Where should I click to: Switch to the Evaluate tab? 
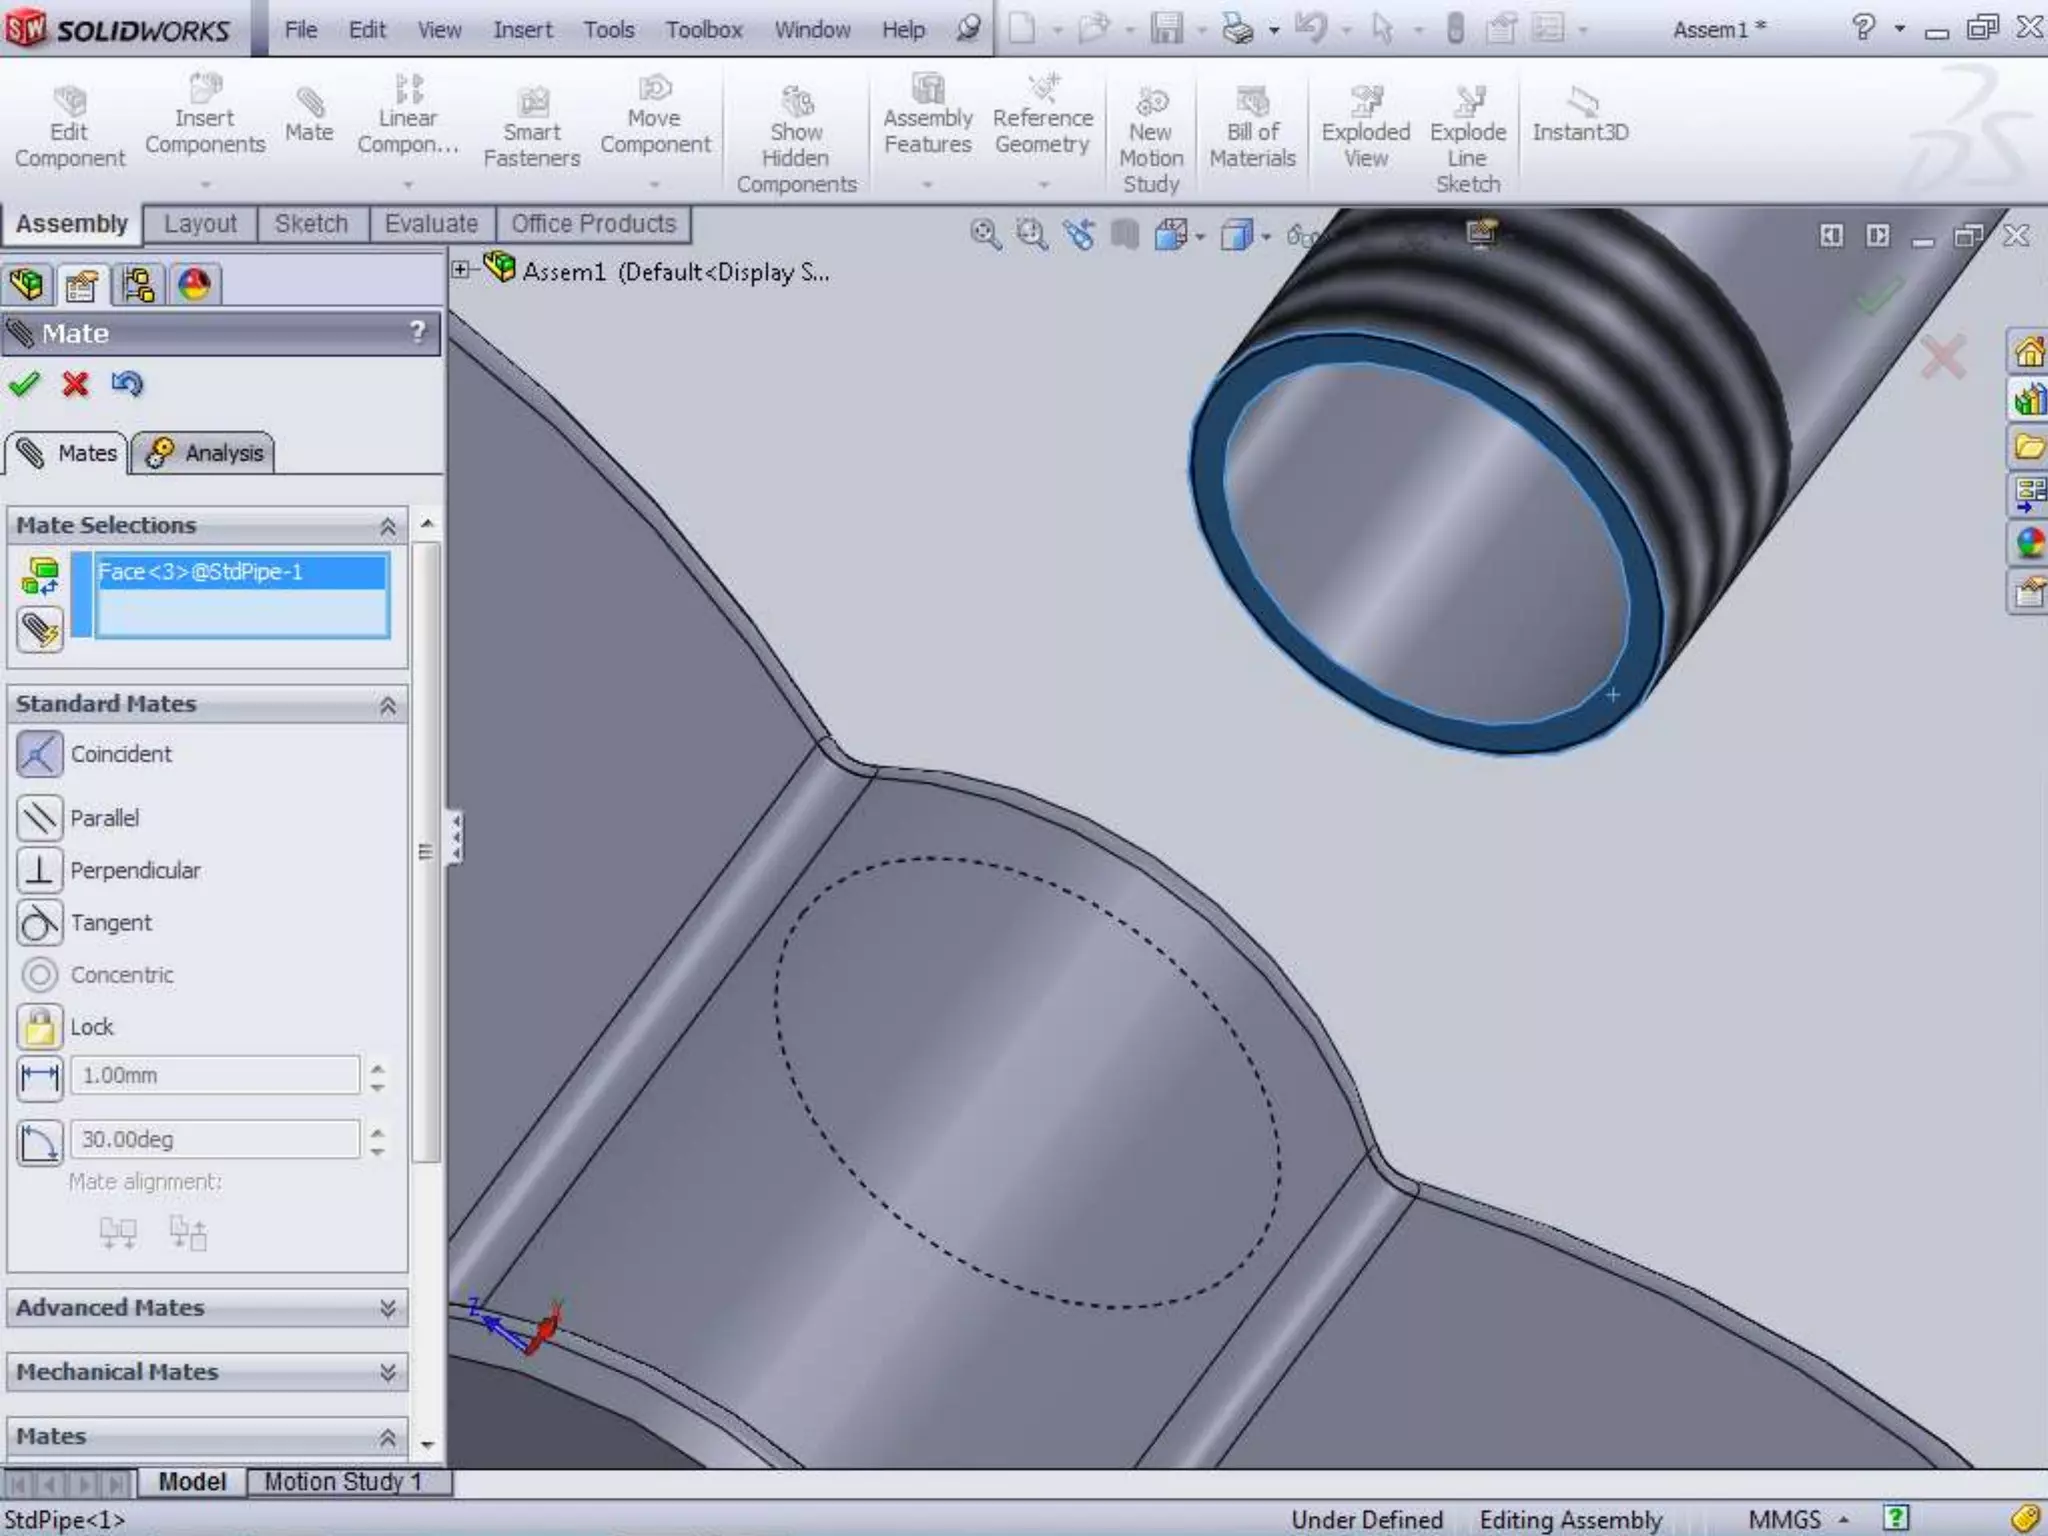point(431,224)
